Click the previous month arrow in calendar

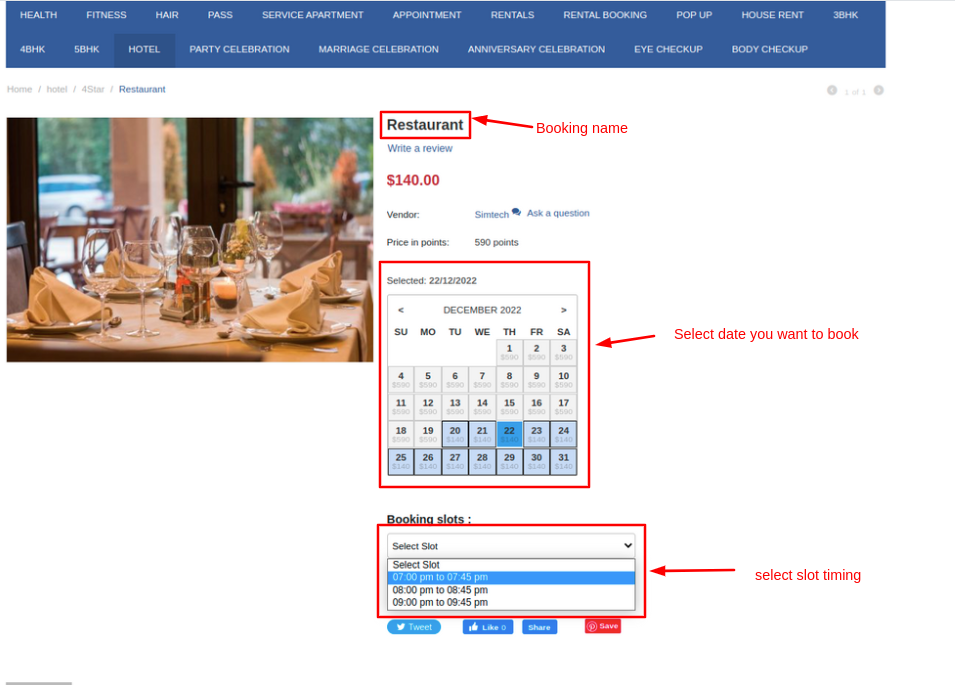click(401, 310)
